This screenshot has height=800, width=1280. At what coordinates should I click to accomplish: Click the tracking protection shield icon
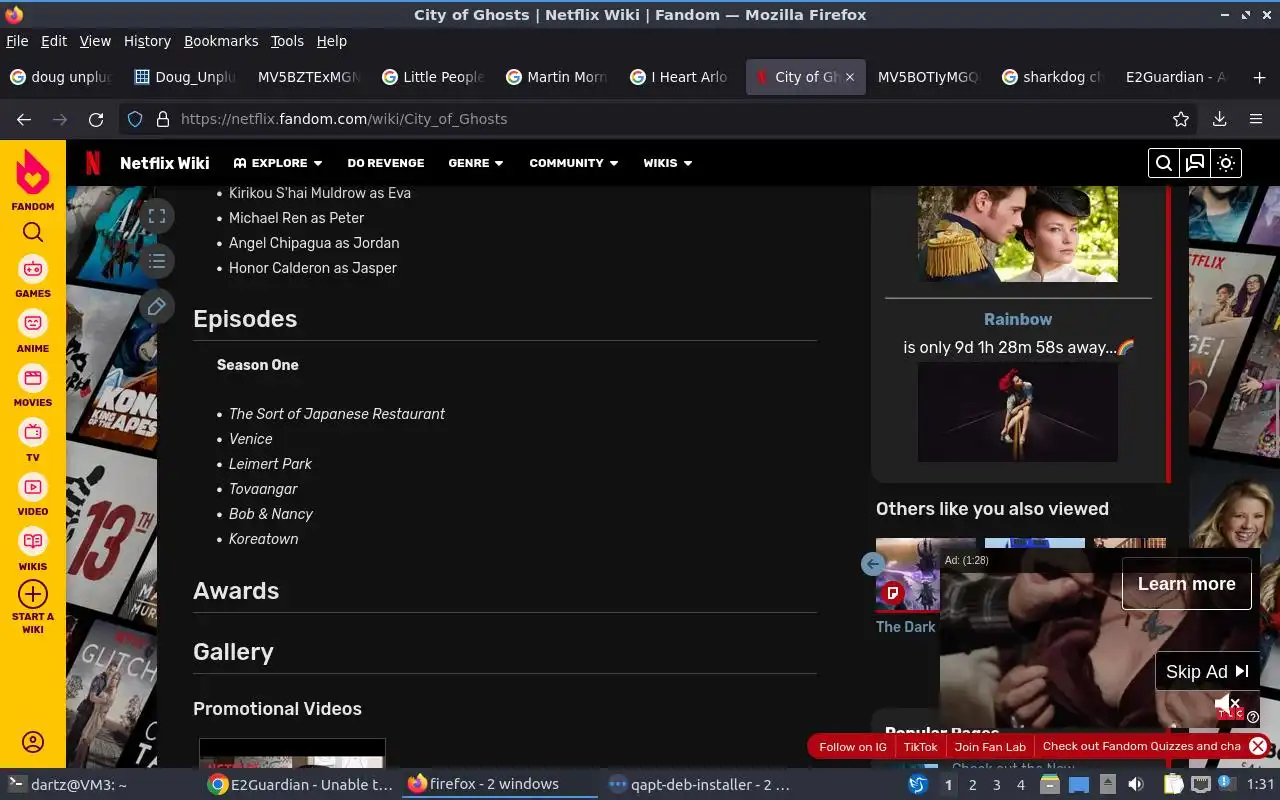pos(135,119)
